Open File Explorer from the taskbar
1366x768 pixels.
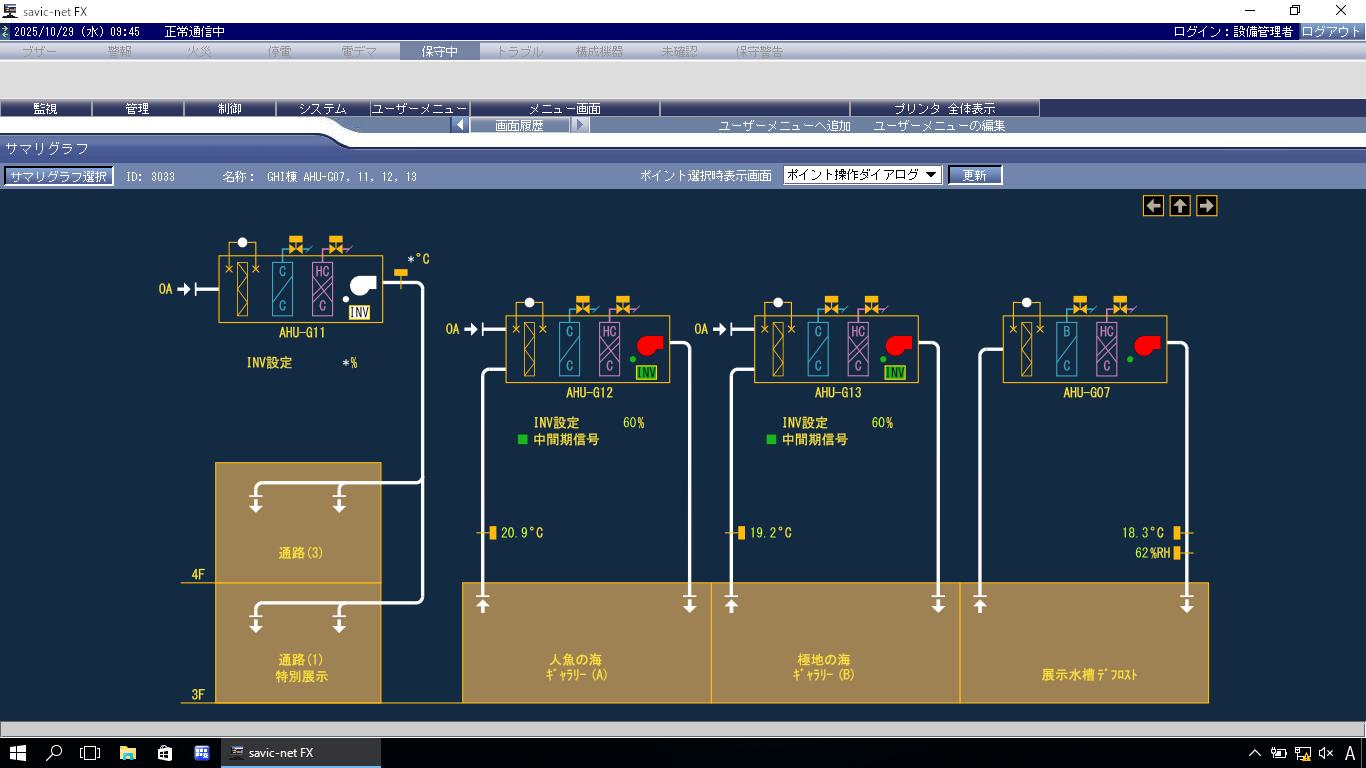128,753
